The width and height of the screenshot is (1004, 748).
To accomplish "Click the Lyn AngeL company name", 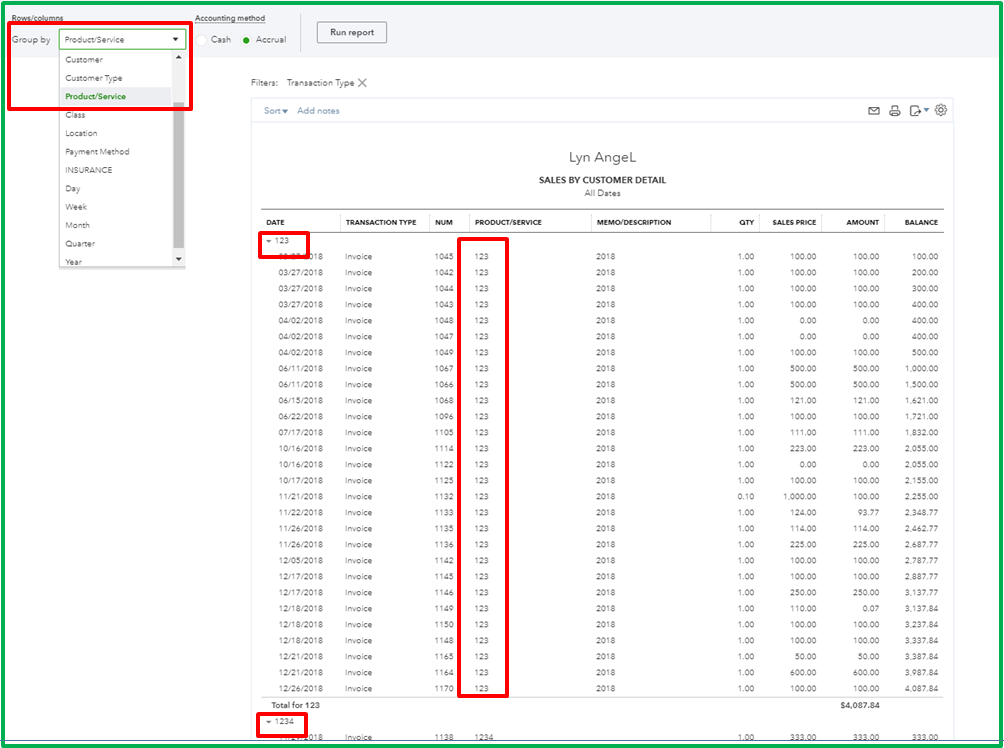I will click(602, 158).
